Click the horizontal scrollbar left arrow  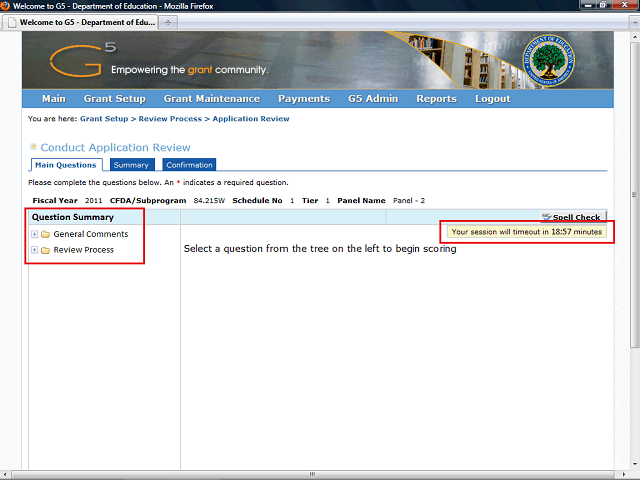(4, 474)
